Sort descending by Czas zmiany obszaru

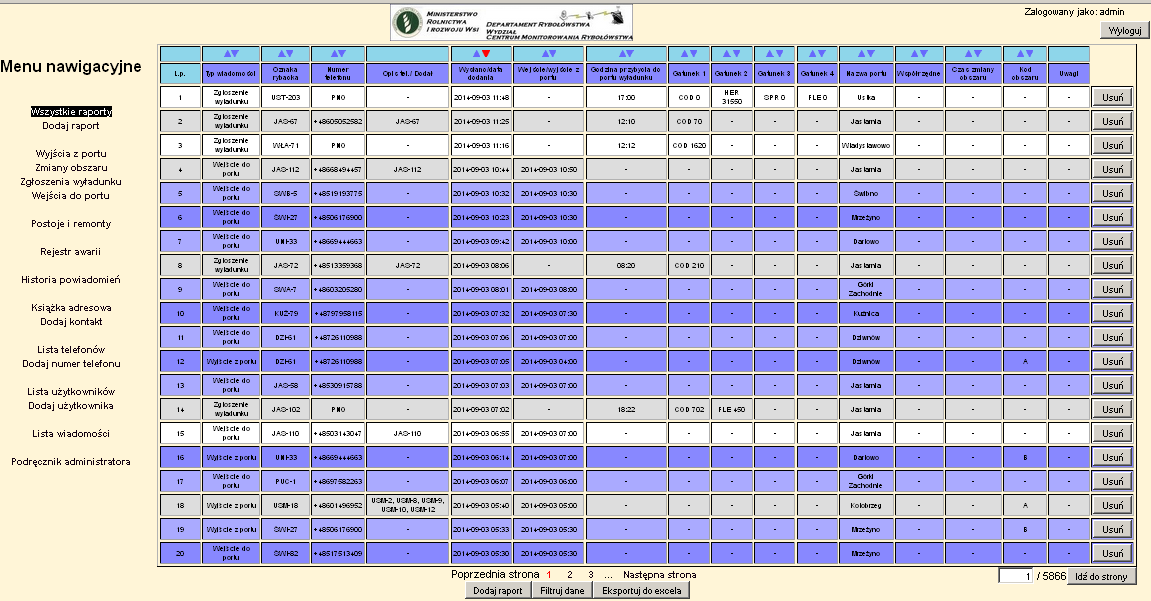(x=978, y=54)
